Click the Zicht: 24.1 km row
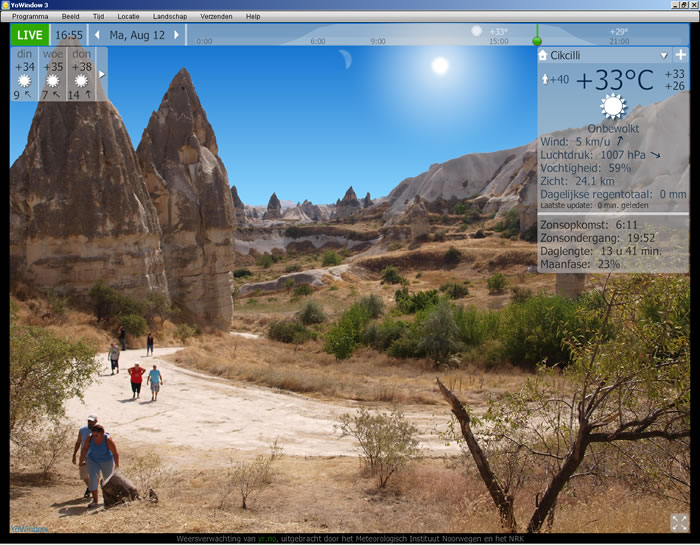The width and height of the screenshot is (700, 546). pos(577,181)
